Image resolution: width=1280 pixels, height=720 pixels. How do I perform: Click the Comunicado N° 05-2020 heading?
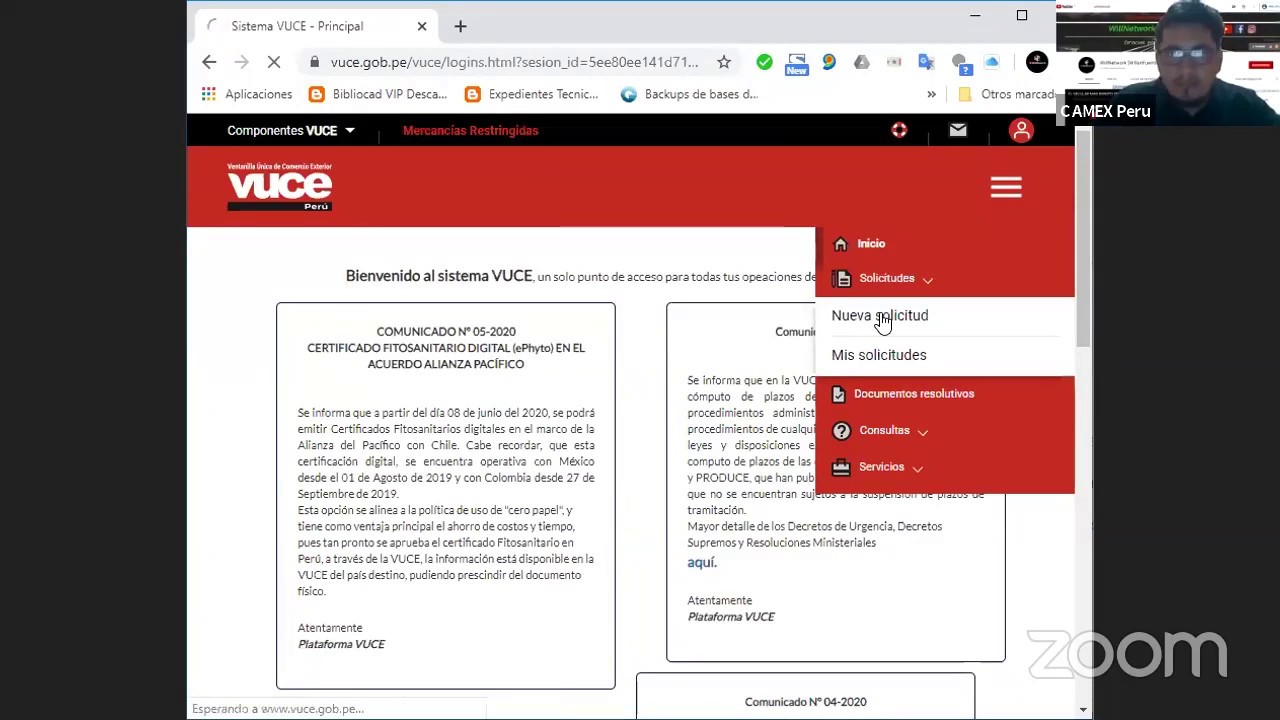pos(446,331)
